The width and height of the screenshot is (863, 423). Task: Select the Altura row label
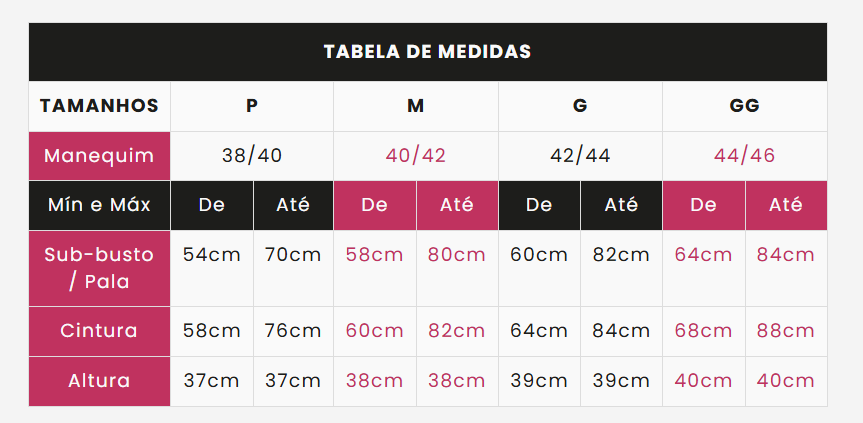coord(100,381)
